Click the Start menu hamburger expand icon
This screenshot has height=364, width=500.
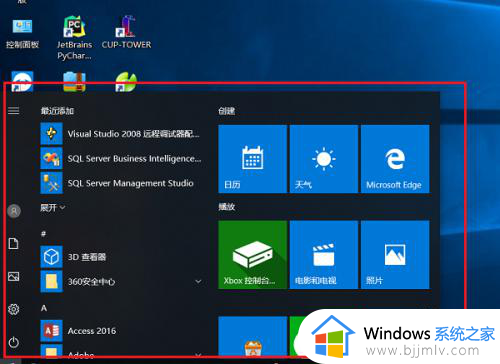14,110
